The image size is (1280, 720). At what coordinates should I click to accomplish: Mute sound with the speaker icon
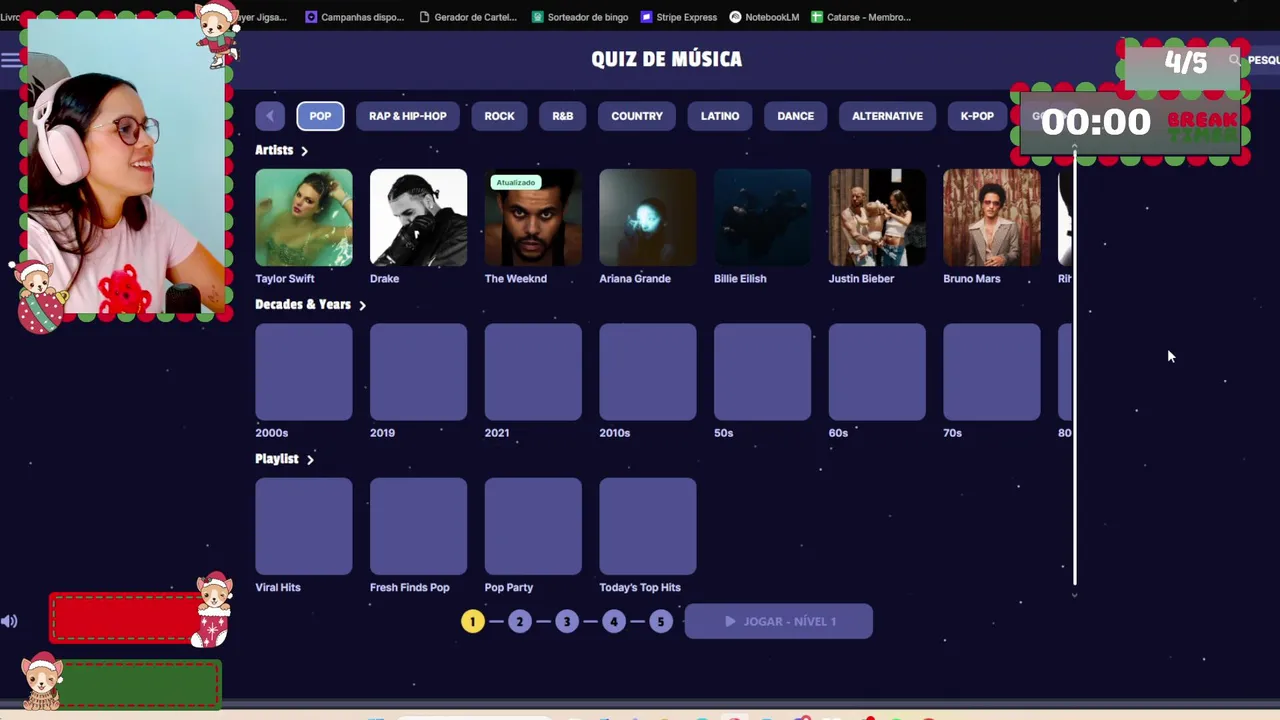coord(9,621)
